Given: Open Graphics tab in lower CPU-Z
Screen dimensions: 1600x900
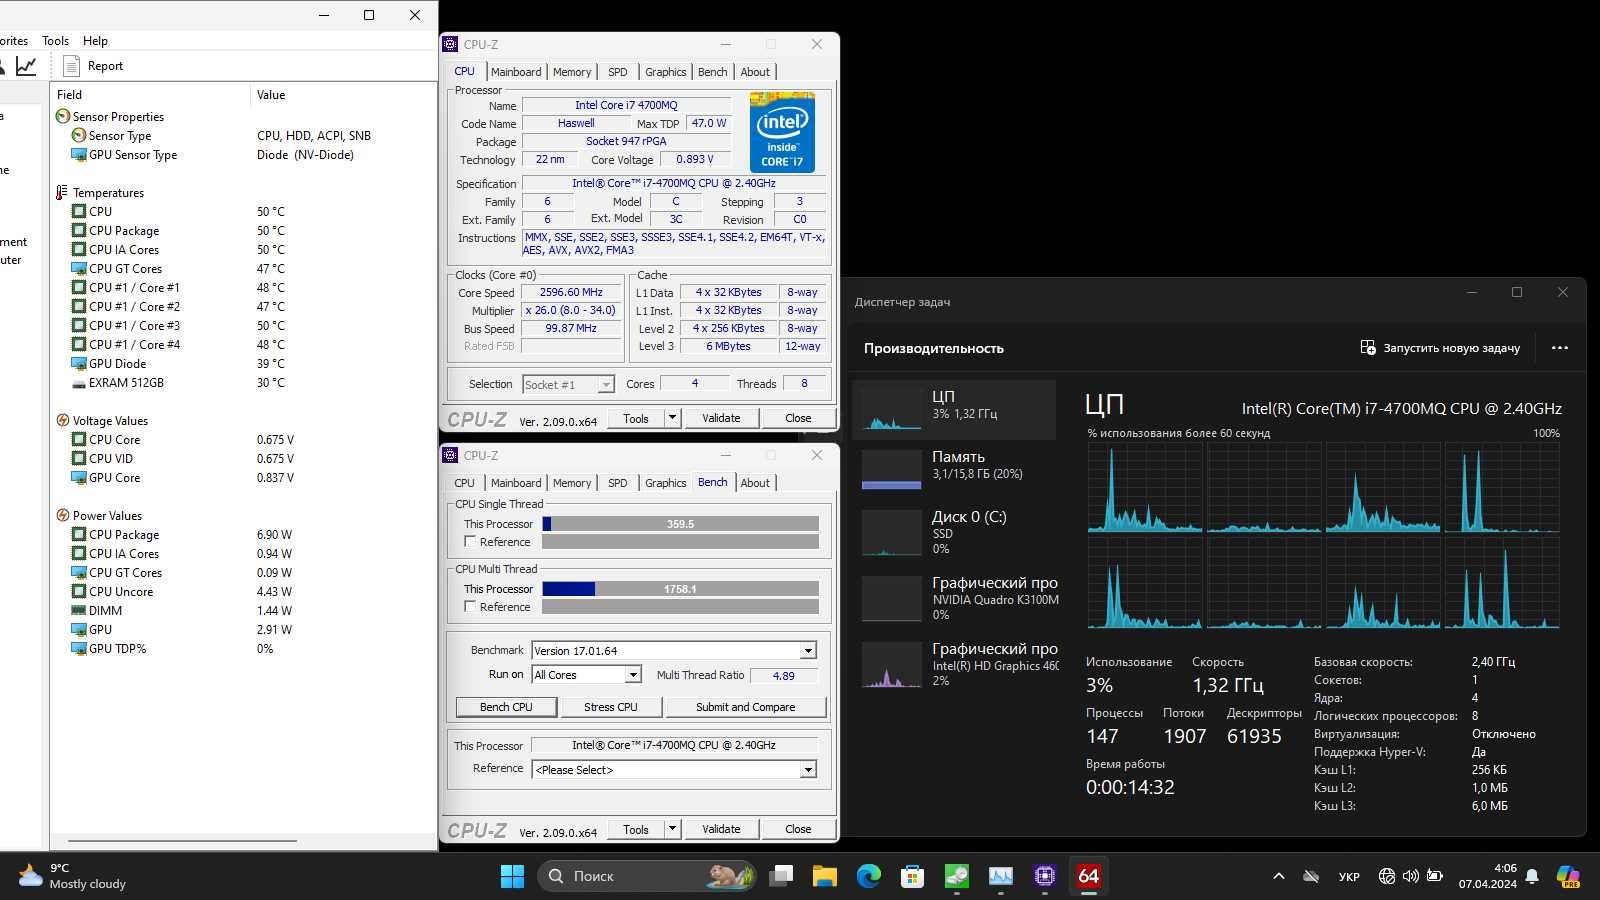Looking at the screenshot, I should point(666,483).
